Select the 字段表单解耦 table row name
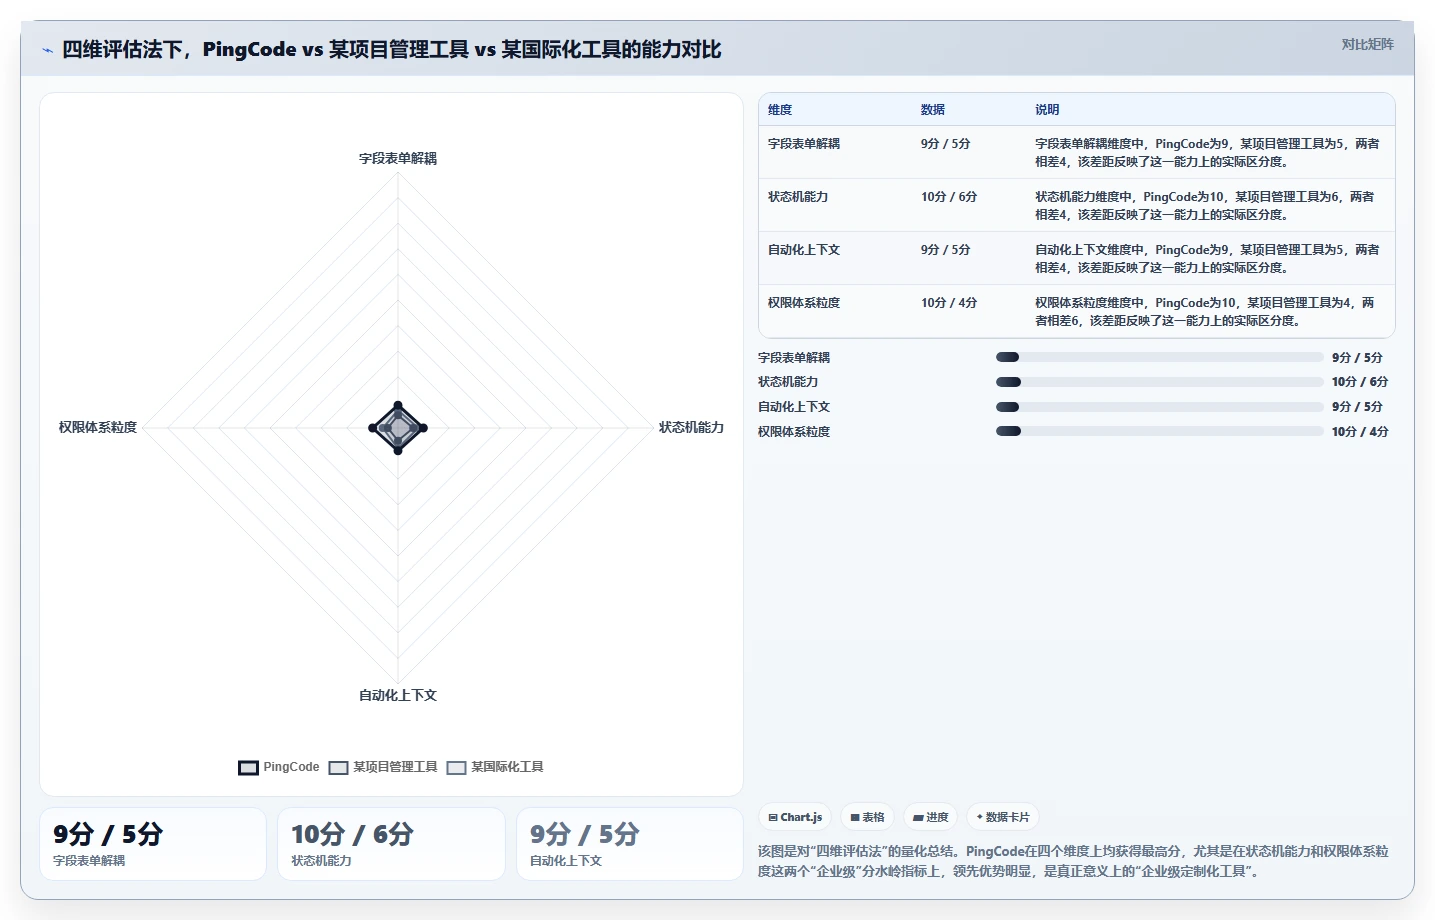1435x920 pixels. [804, 144]
